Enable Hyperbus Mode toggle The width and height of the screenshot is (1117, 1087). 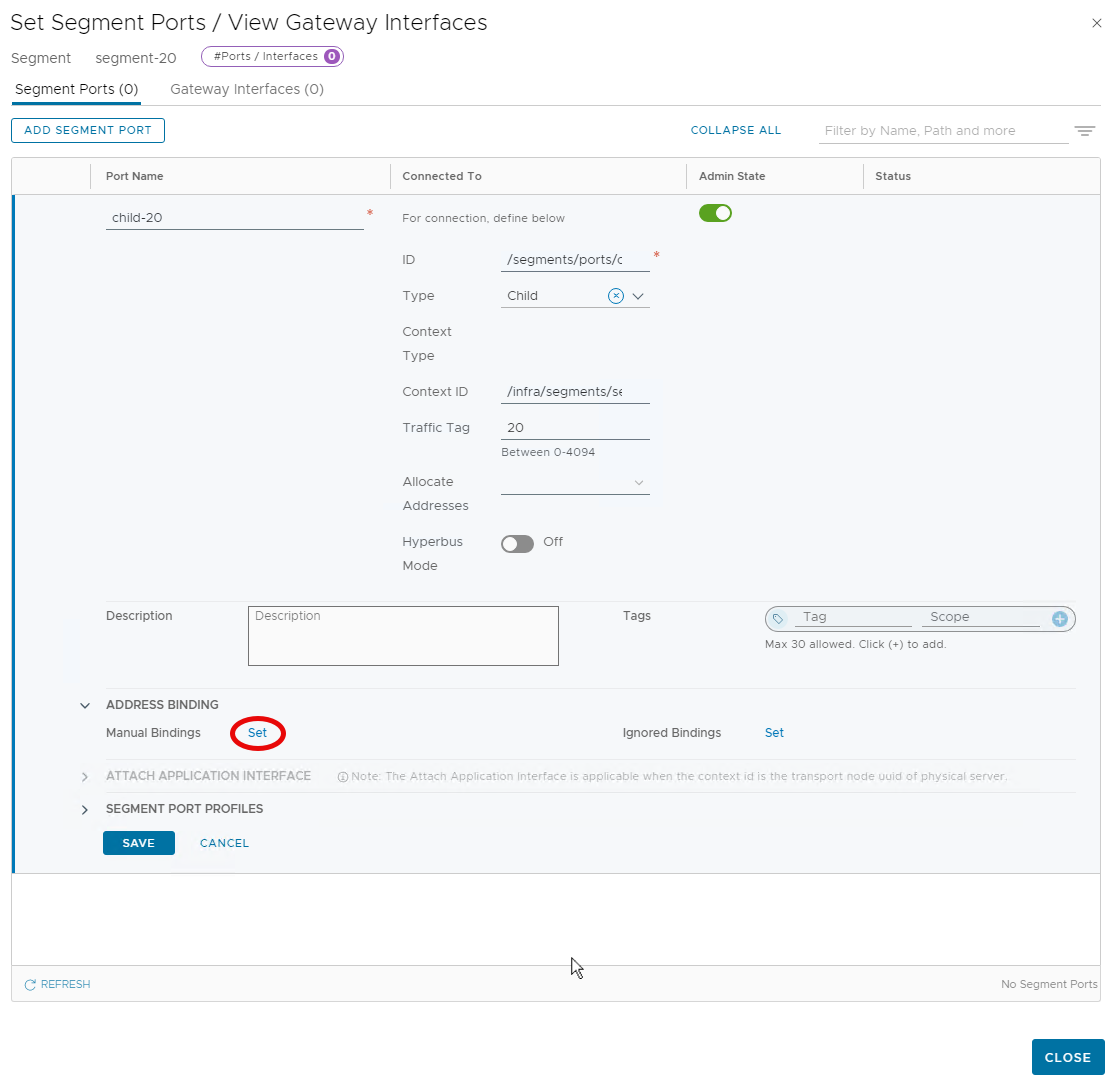tap(517, 544)
